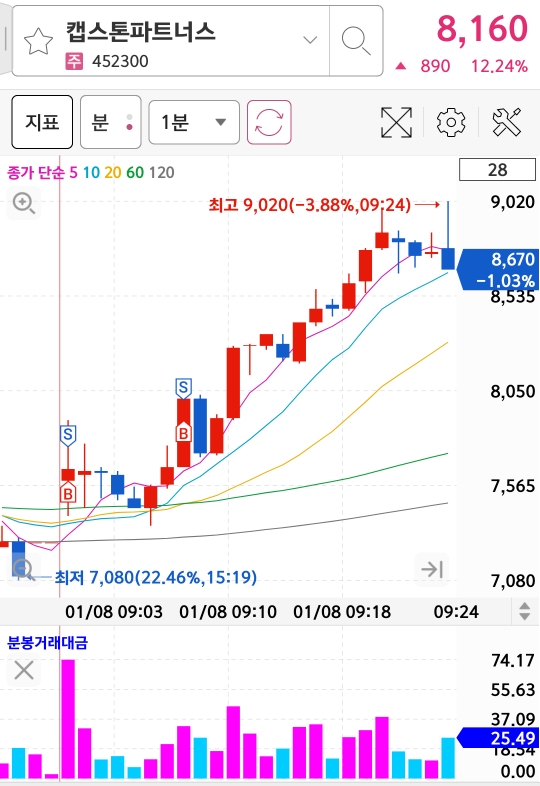This screenshot has height=786, width=540.
Task: Select the 60-period moving average label
Action: [x=135, y=172]
